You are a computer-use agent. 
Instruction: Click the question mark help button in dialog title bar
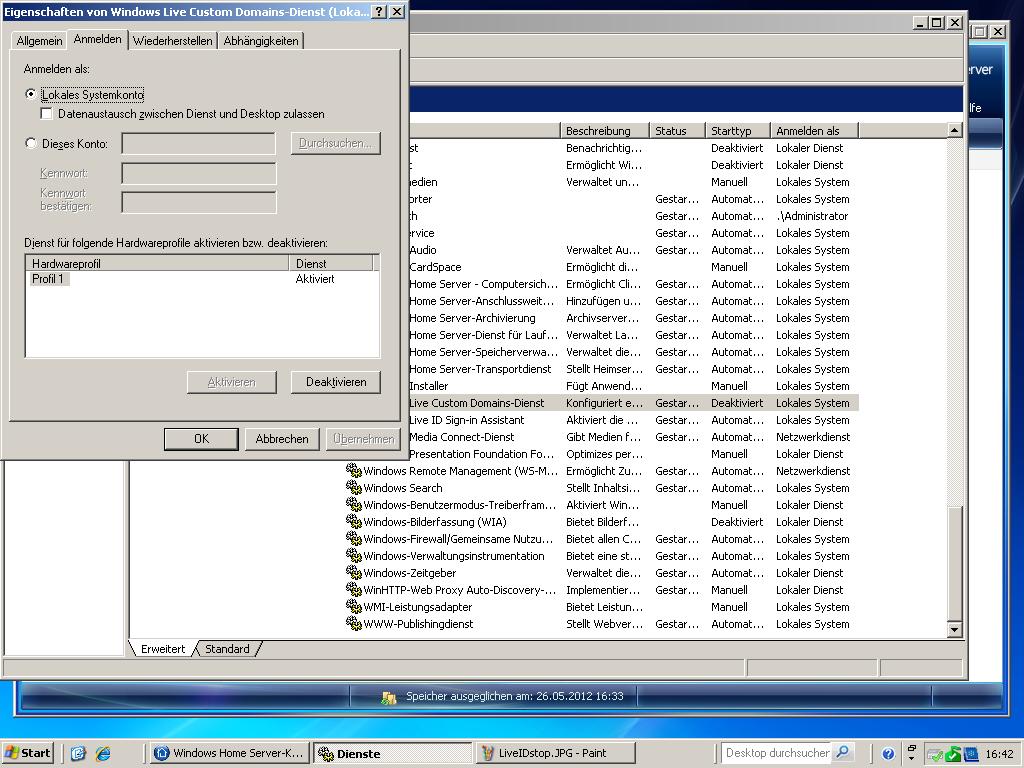pyautogui.click(x=379, y=11)
